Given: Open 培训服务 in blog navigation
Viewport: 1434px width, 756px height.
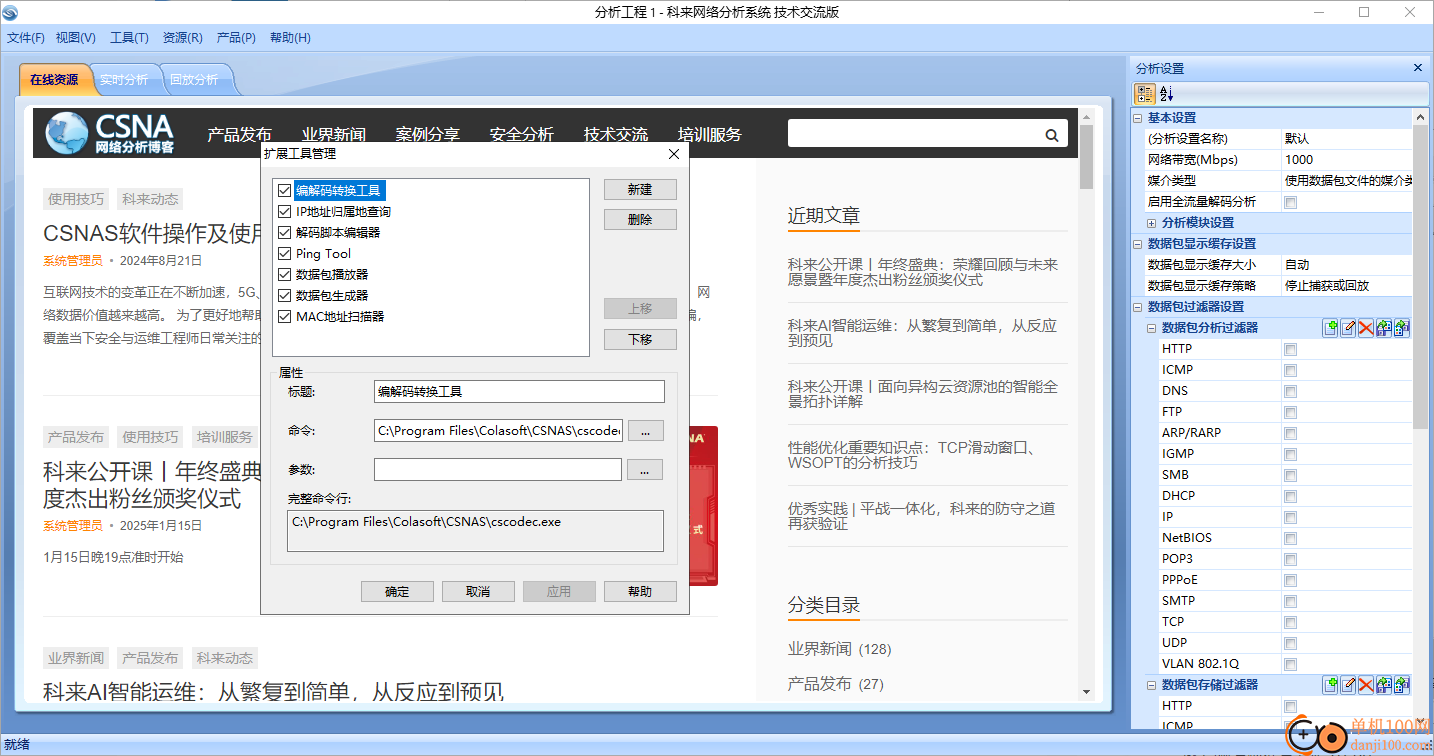Looking at the screenshot, I should pyautogui.click(x=709, y=135).
